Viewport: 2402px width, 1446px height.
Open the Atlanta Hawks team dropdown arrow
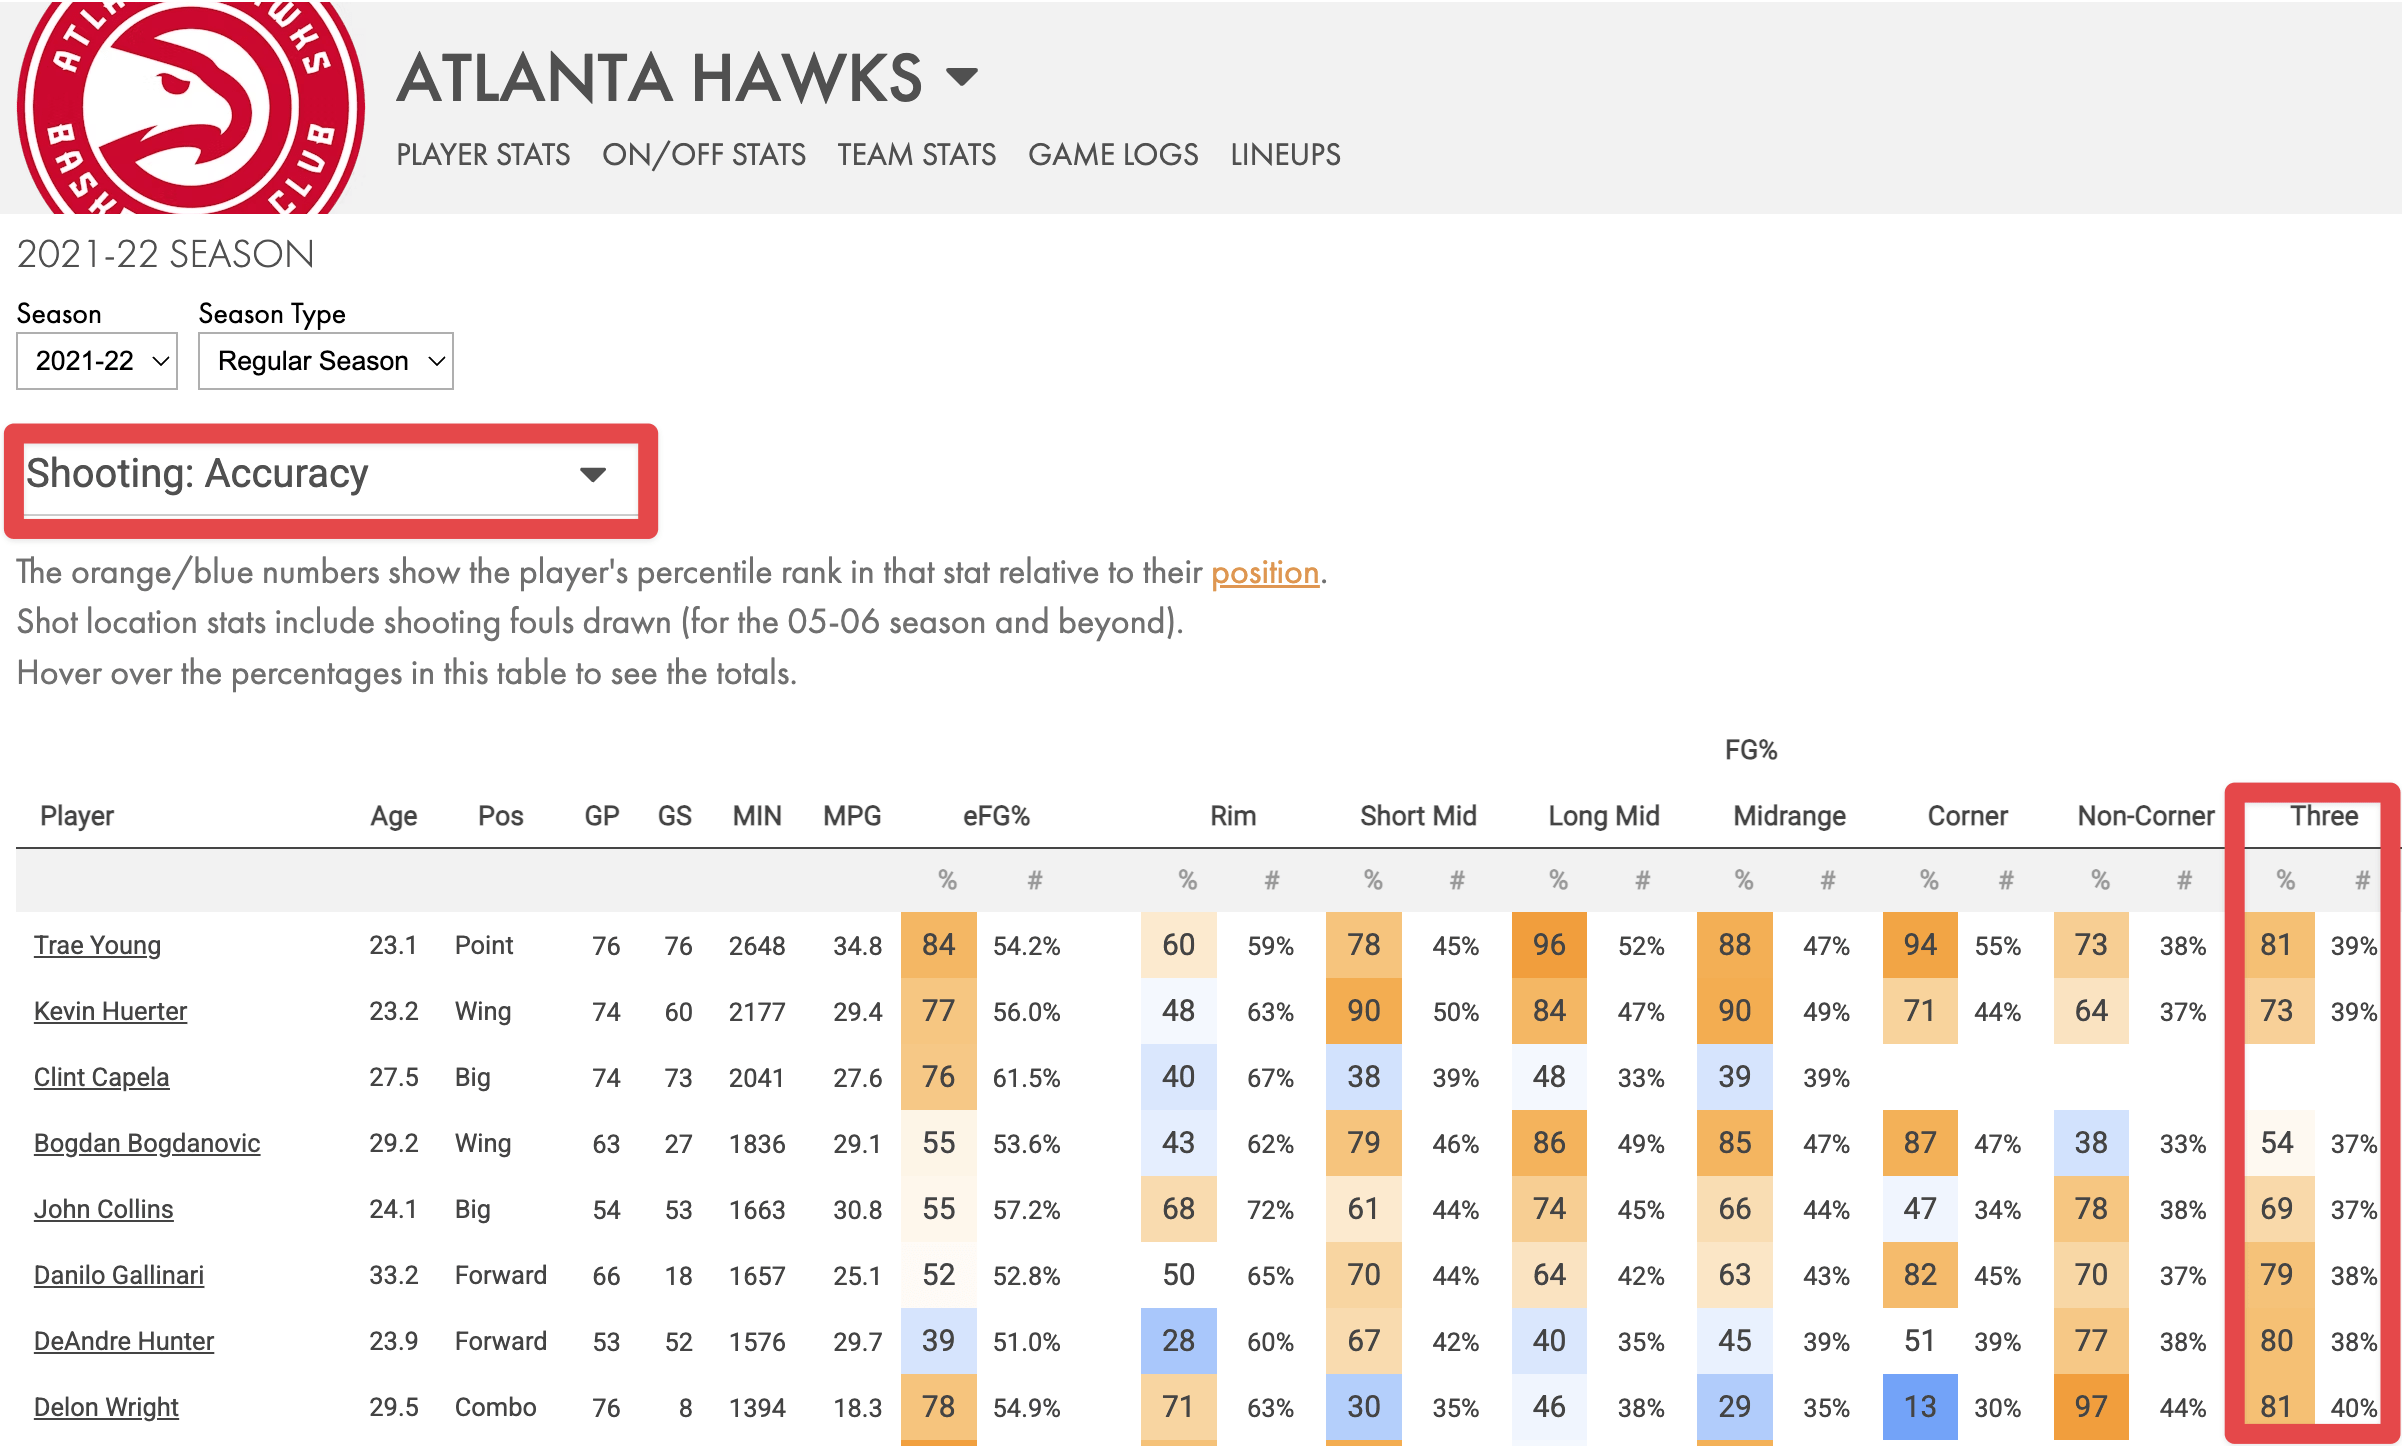tap(962, 77)
